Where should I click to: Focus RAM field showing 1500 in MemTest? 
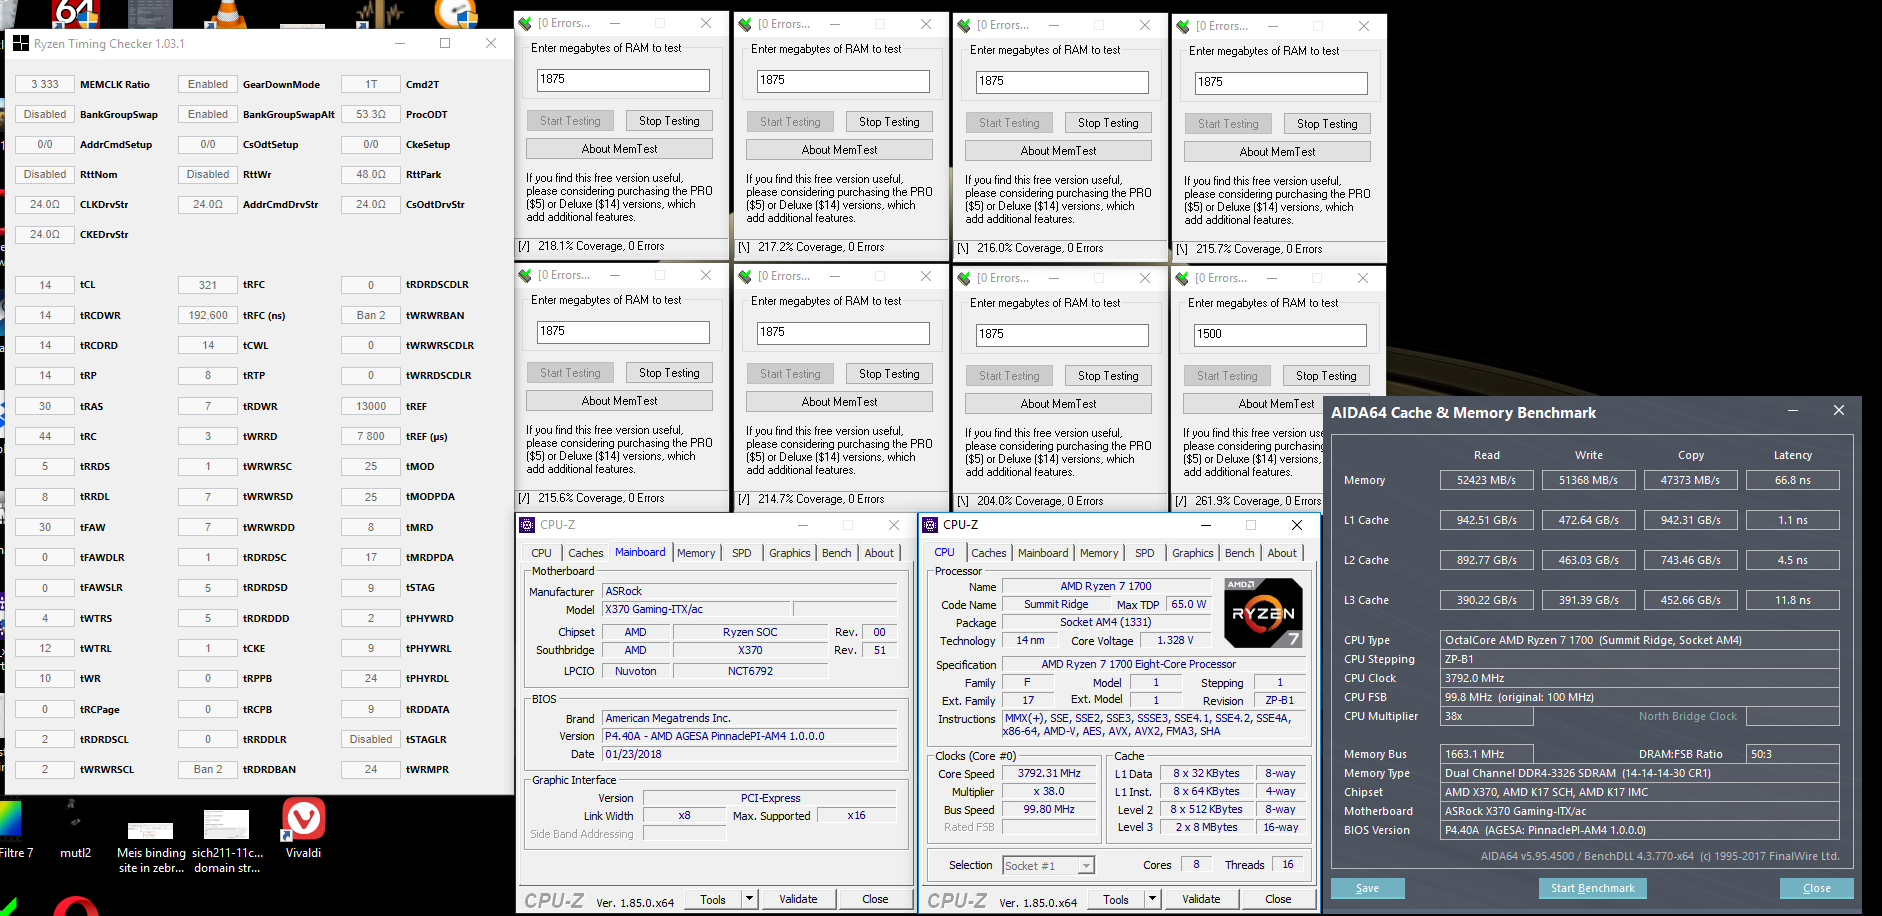(1280, 335)
